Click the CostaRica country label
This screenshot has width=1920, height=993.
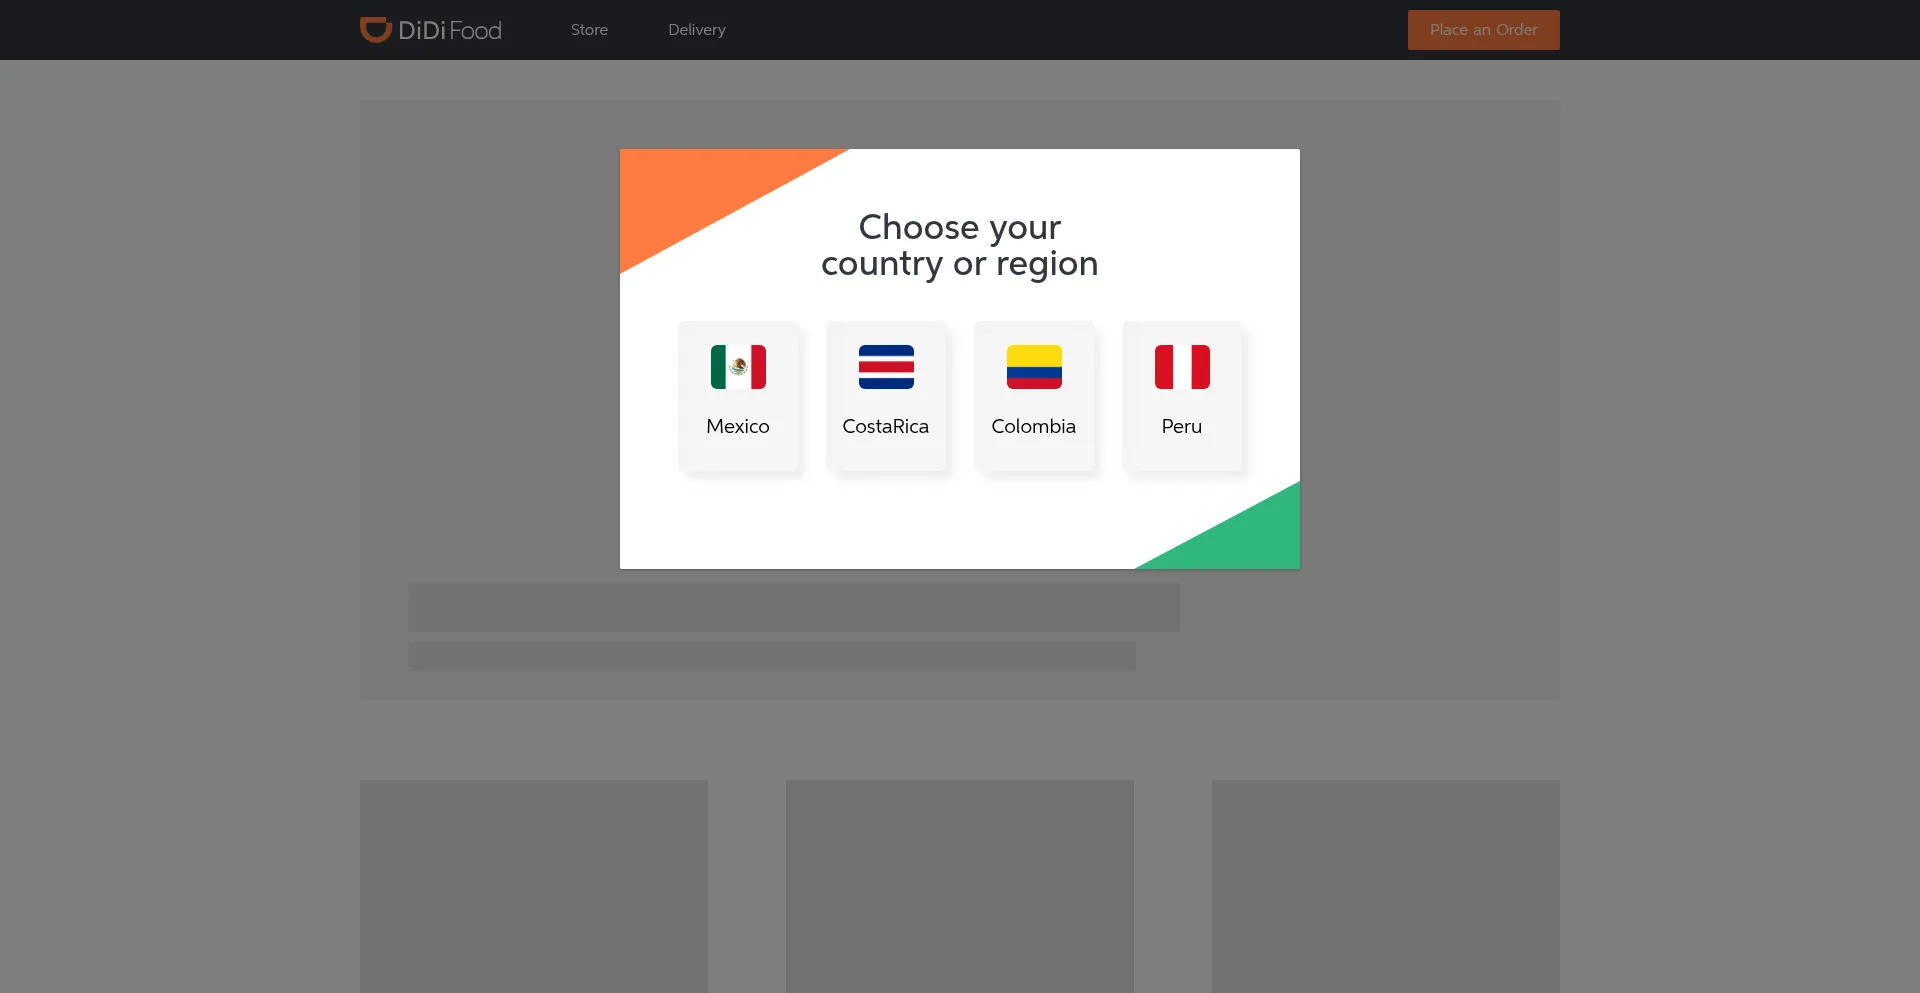tap(886, 426)
